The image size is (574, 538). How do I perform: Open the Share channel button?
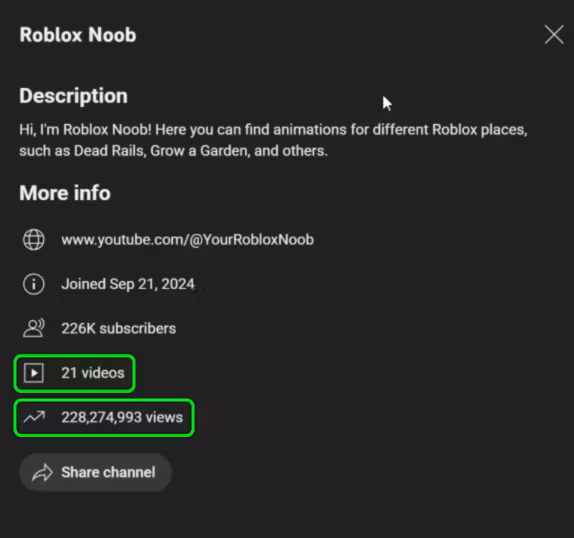pos(96,472)
